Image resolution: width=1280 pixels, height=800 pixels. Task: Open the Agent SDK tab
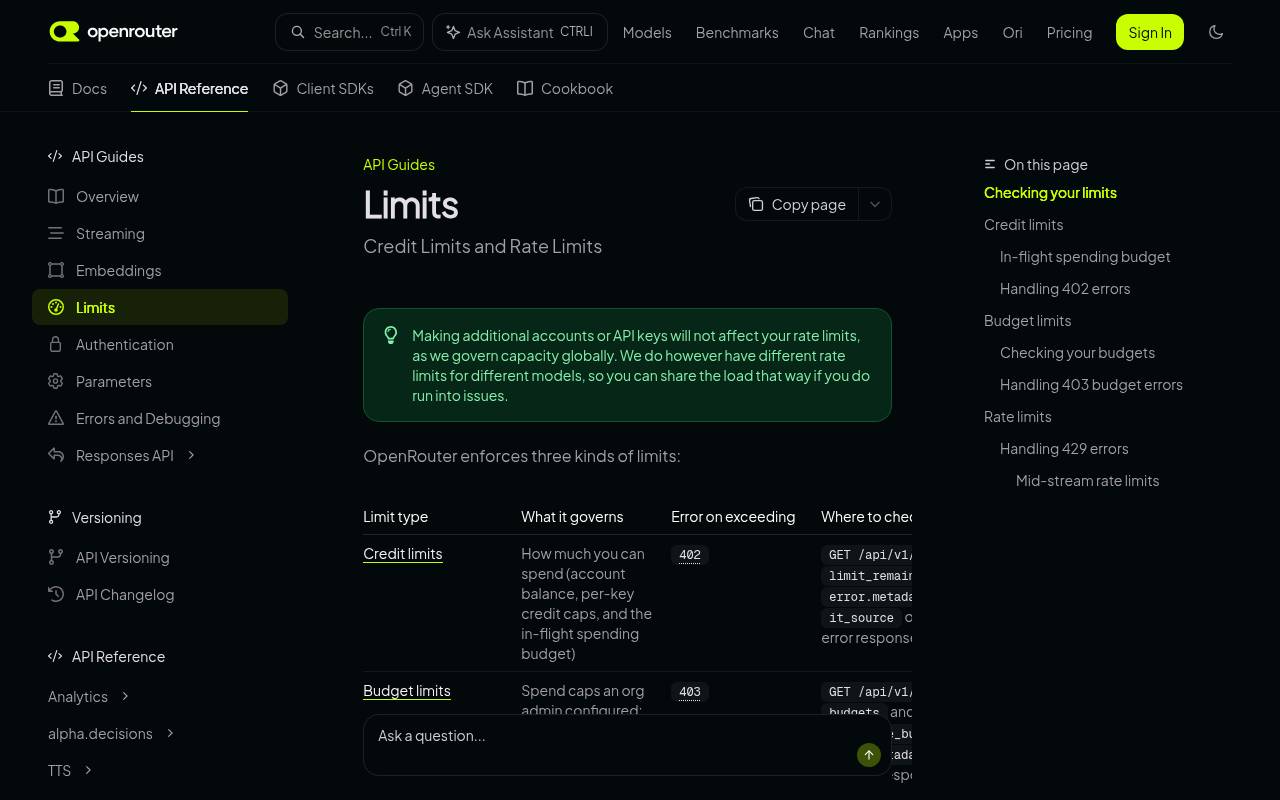(x=445, y=88)
